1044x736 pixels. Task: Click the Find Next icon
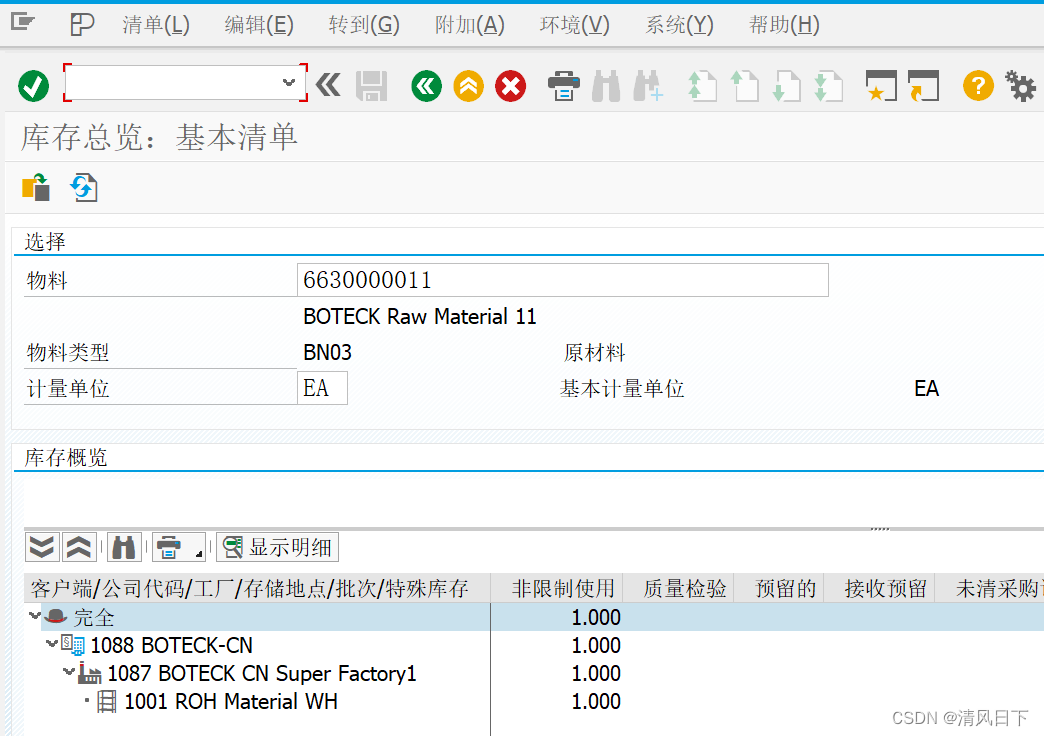click(648, 86)
